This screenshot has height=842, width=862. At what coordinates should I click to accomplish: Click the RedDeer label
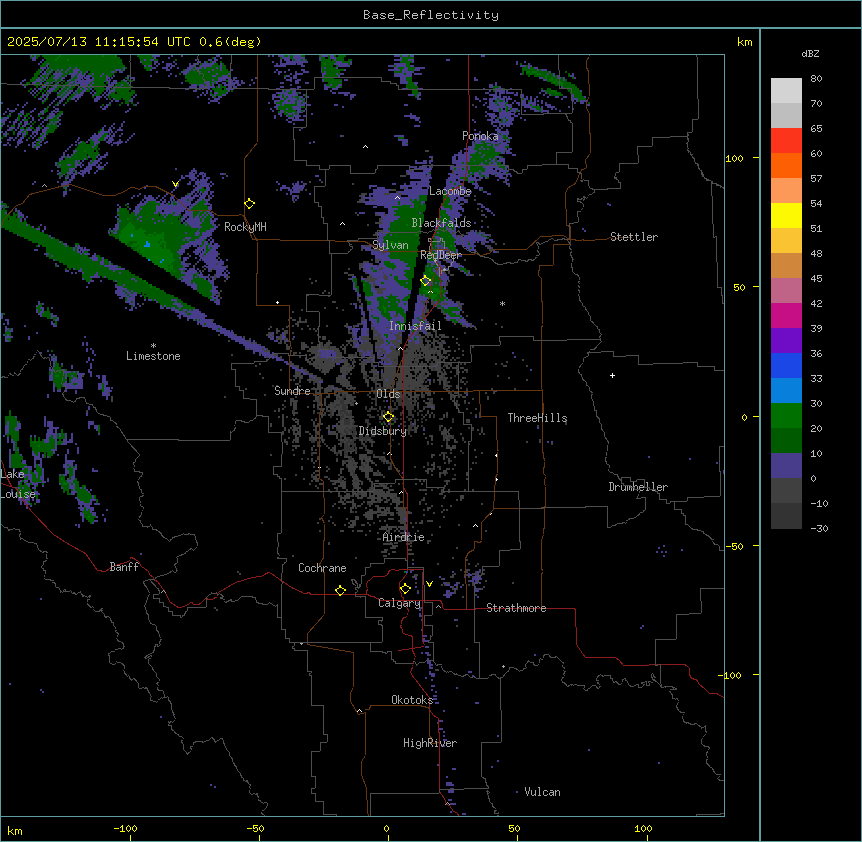tap(441, 255)
